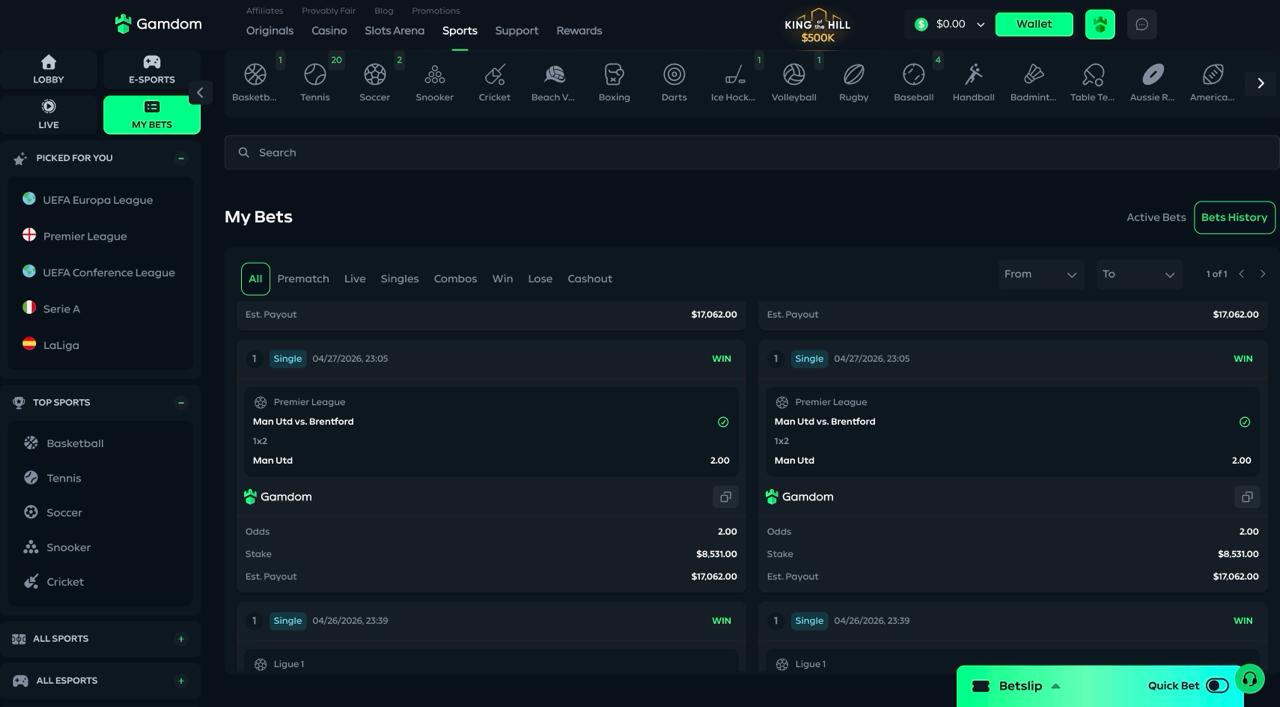The image size is (1280, 707).
Task: Select the Snooker icon in sports carousel
Action: pyautogui.click(x=435, y=82)
